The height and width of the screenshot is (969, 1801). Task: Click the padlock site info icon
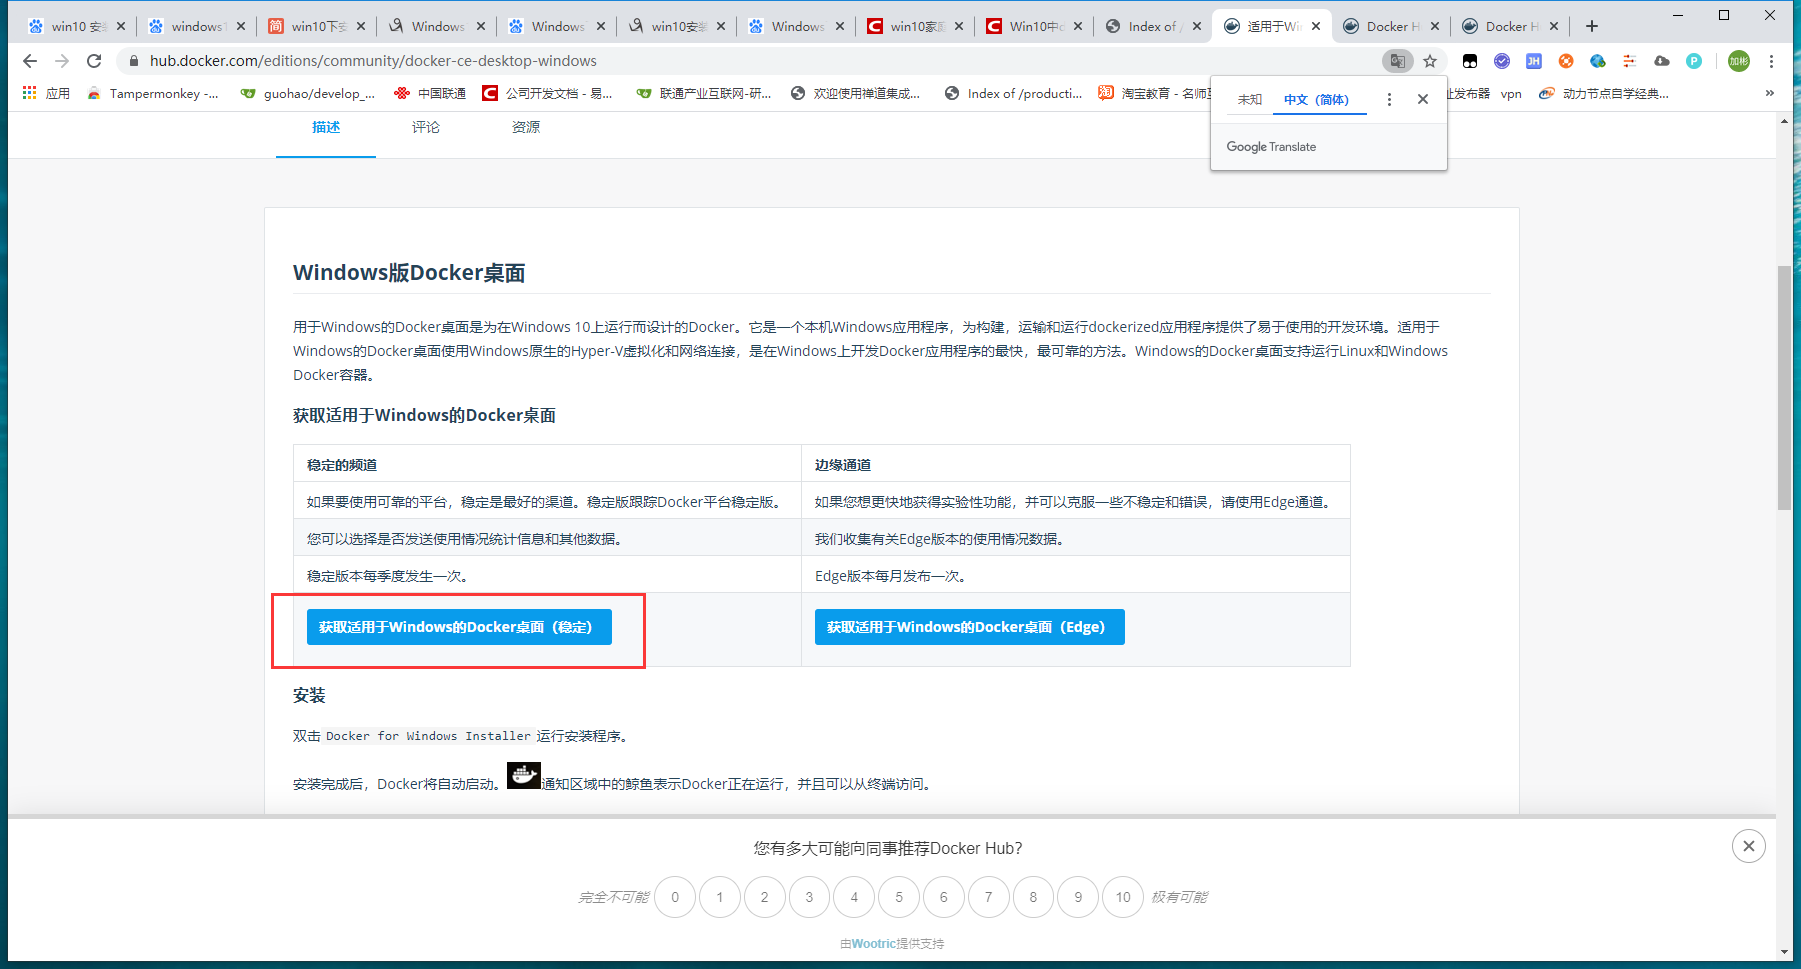[134, 61]
